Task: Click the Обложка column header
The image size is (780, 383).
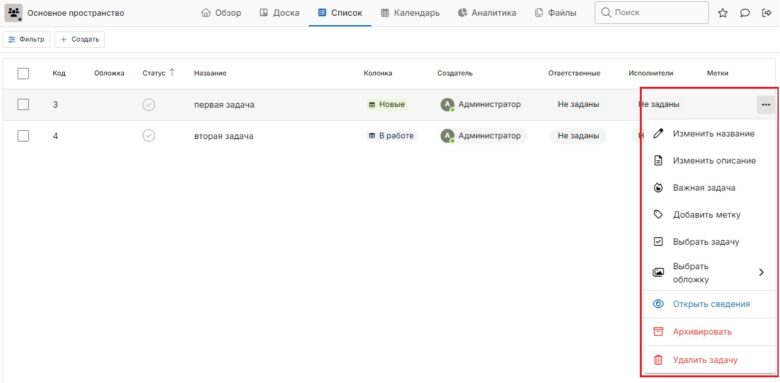Action: point(109,73)
